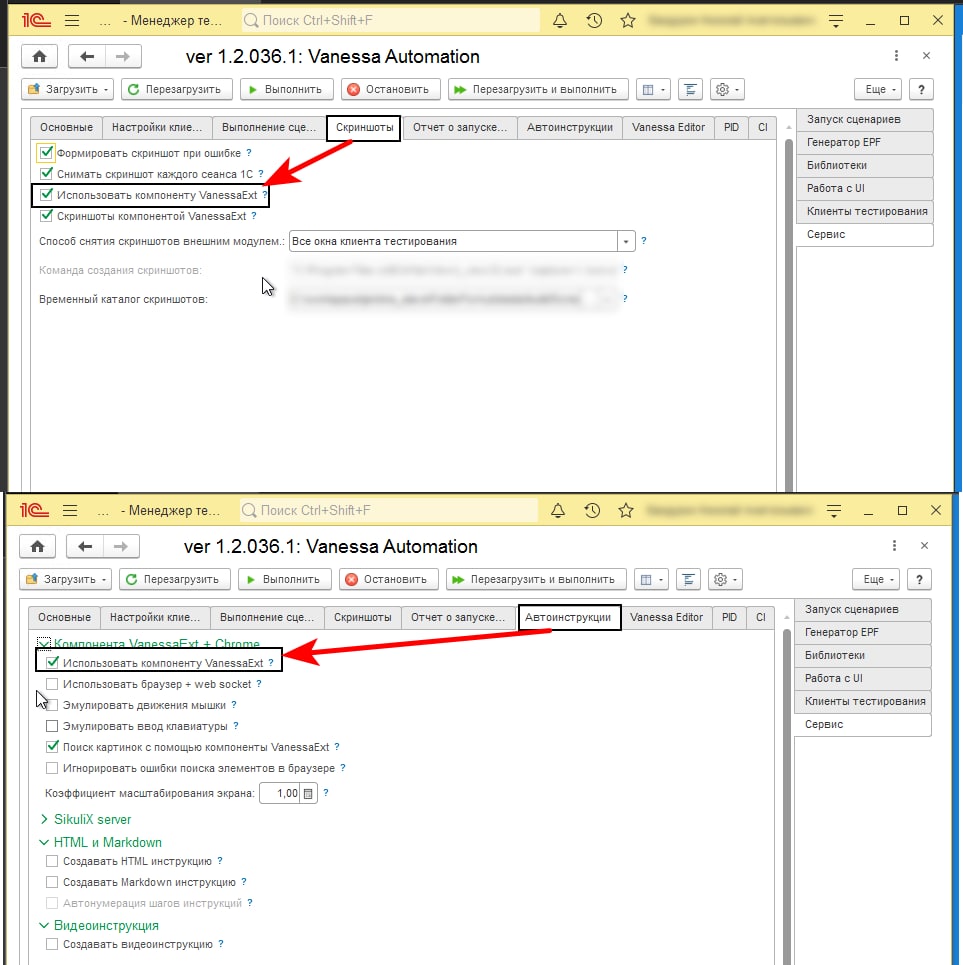Image resolution: width=963 pixels, height=965 pixels.
Task: Click text-align toolbar icon in top window
Action: click(x=690, y=89)
